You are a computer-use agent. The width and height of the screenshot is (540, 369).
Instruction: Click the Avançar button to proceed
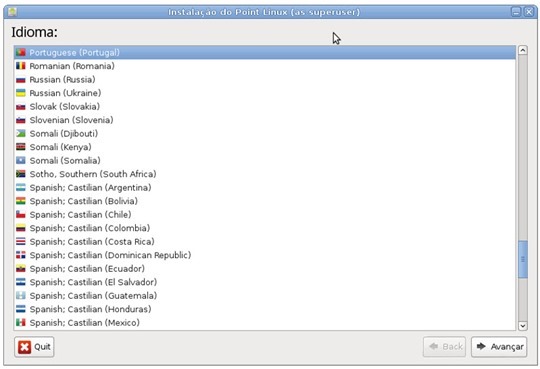point(499,347)
